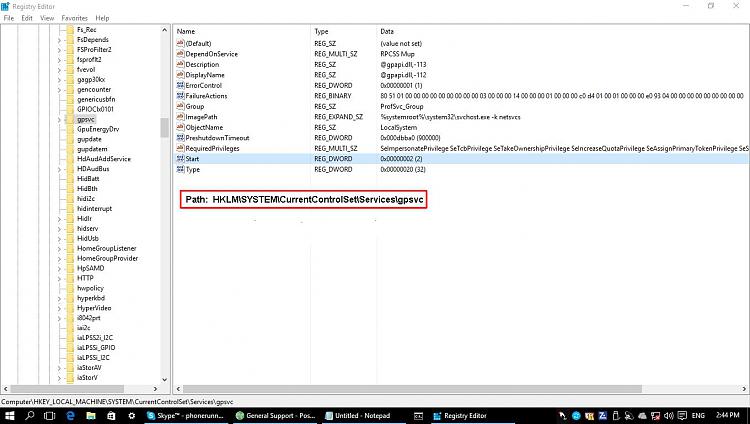Select the ImagePath value icon

click(x=180, y=117)
